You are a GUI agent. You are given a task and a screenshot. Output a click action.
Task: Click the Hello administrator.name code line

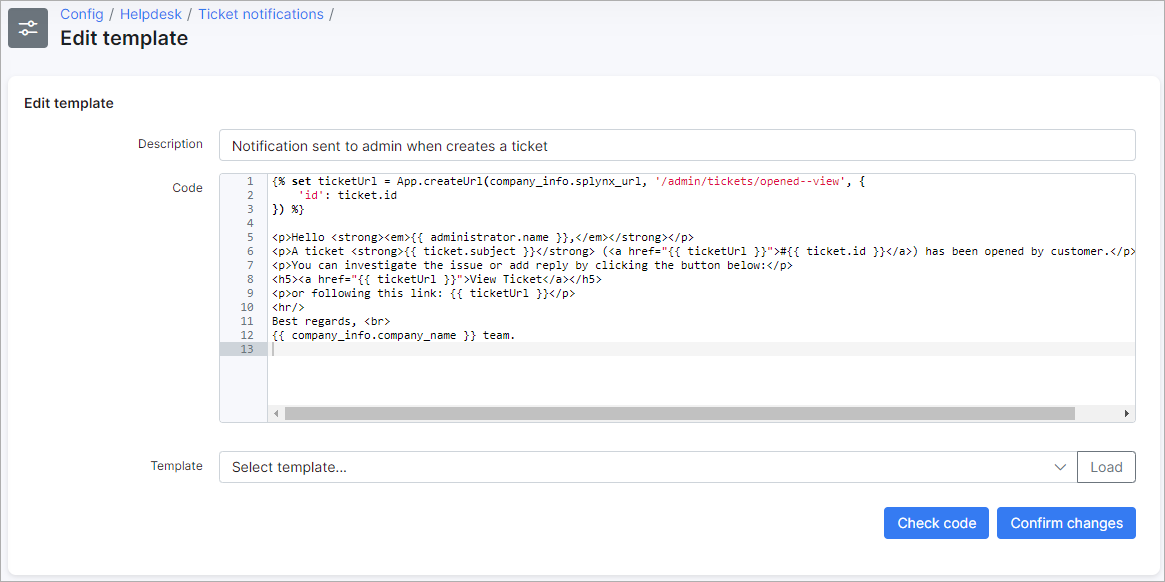tap(482, 238)
